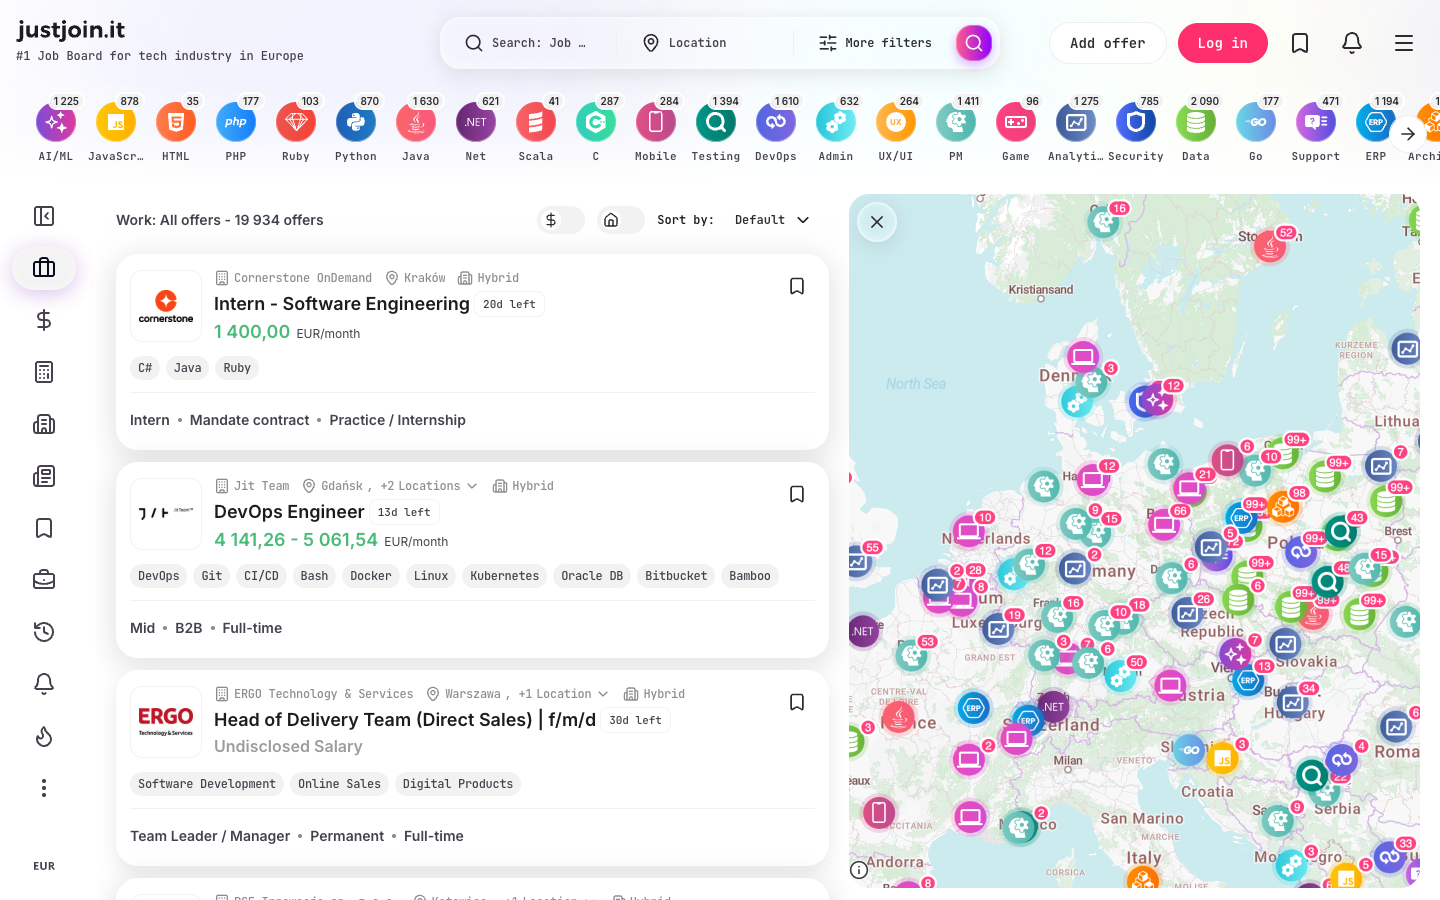This screenshot has height=900, width=1440.
Task: Close the map panel
Action: pos(877,222)
